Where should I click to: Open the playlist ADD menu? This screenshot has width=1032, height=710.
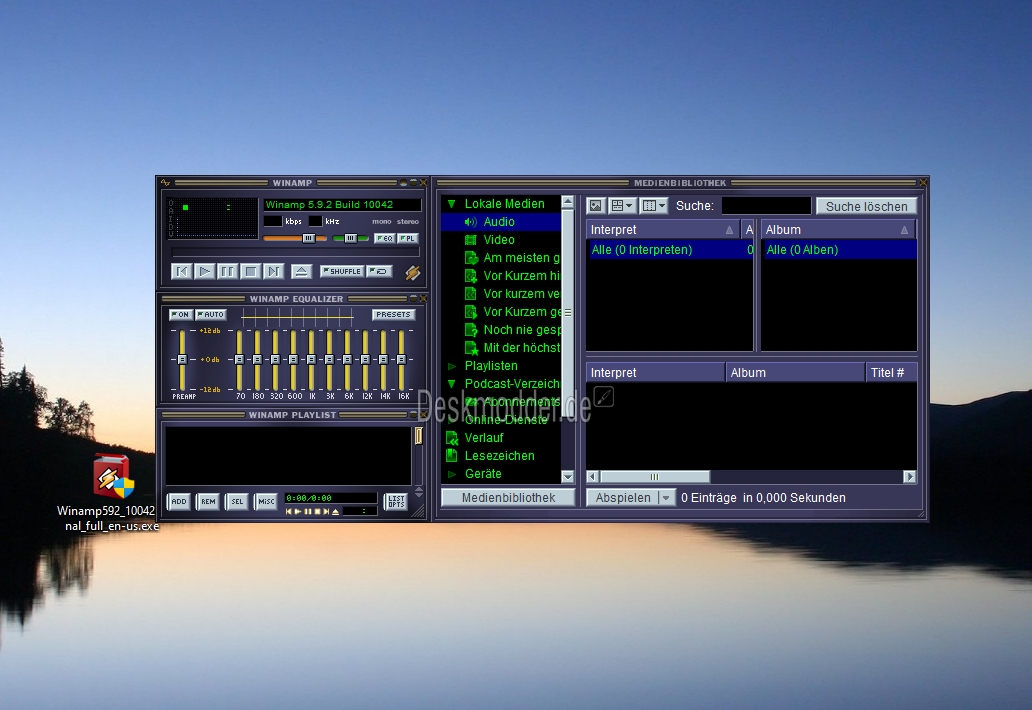point(178,501)
